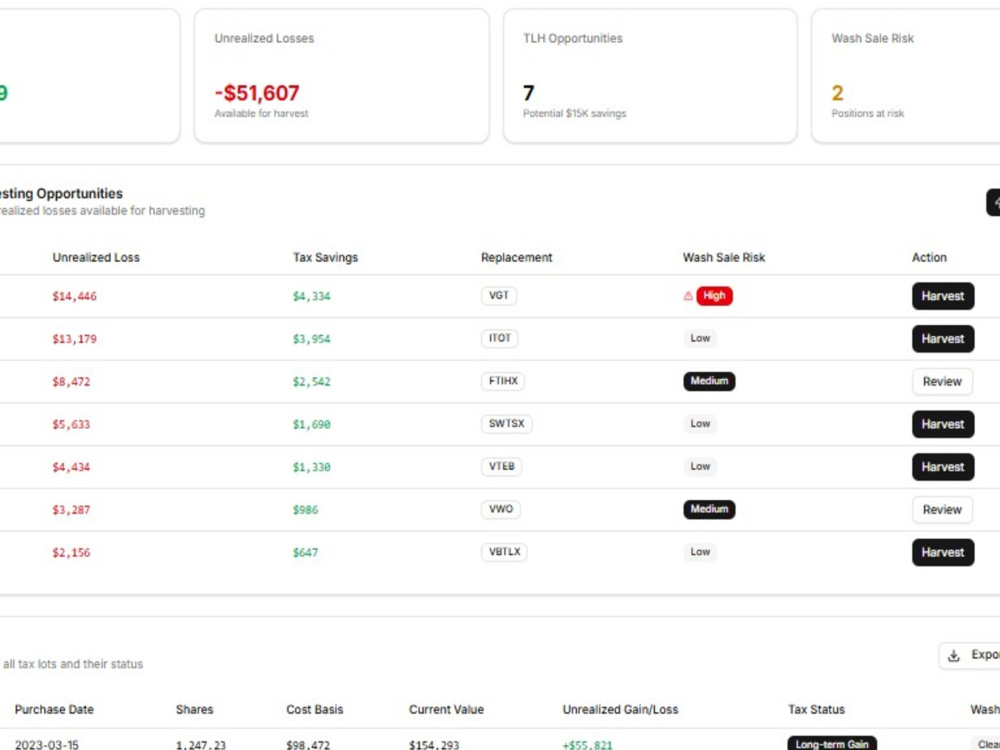Click the Tax Status column header
The width and height of the screenshot is (1000, 750).
tap(816, 710)
